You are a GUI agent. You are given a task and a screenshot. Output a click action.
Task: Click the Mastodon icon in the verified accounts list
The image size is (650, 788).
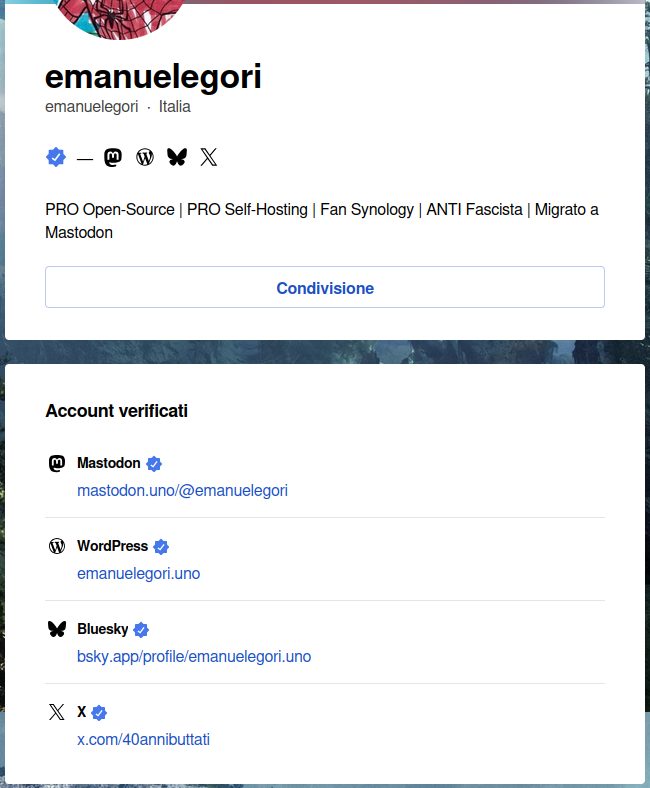[x=57, y=464]
